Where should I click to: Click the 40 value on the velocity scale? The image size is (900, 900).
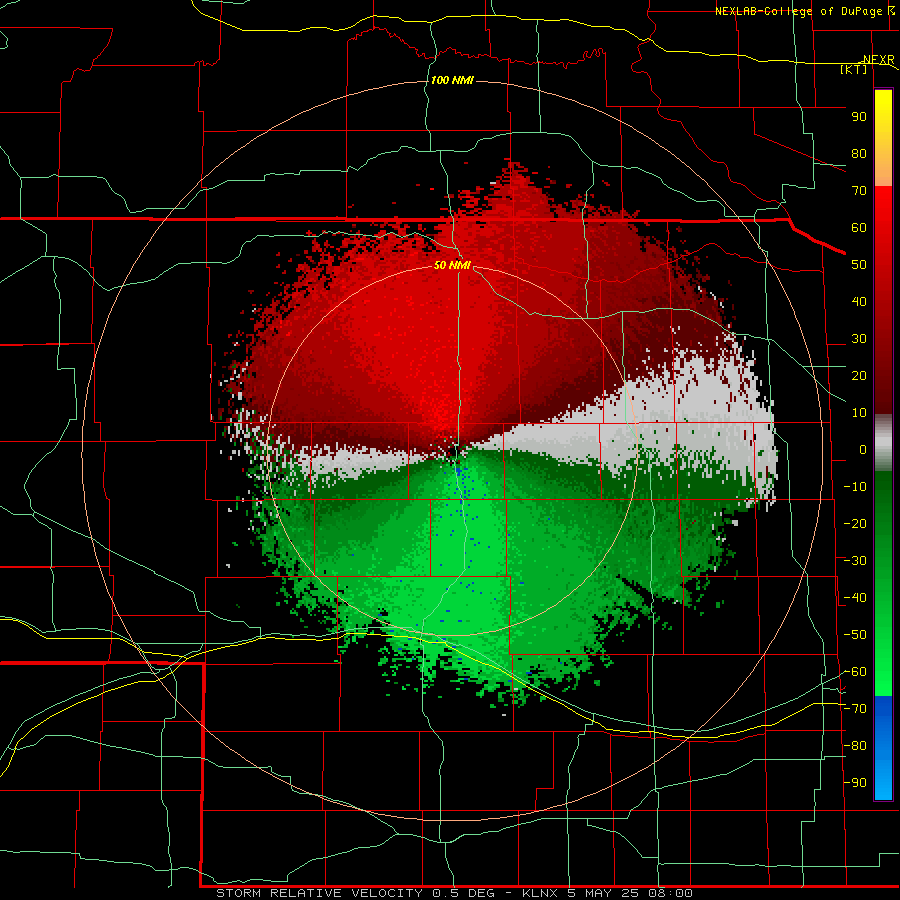coord(859,302)
